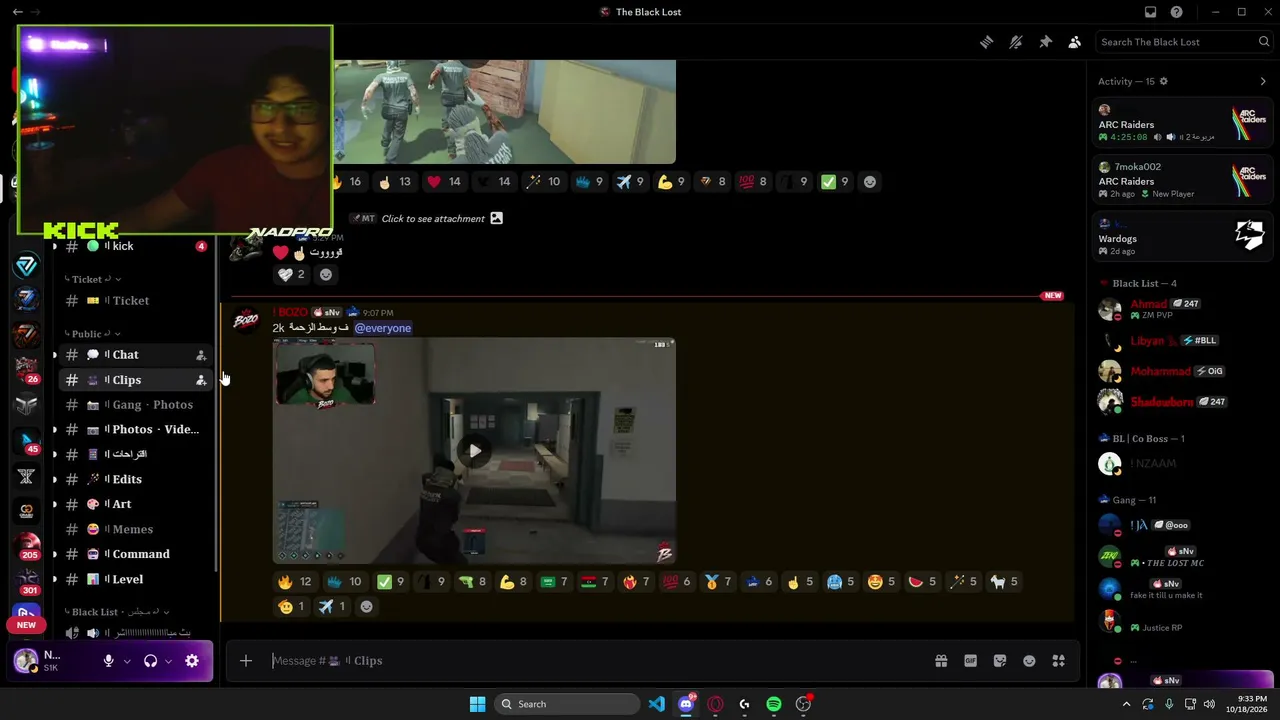Toggle headphone deafen in user panel
Viewport: 1280px width, 720px height.
151,661
